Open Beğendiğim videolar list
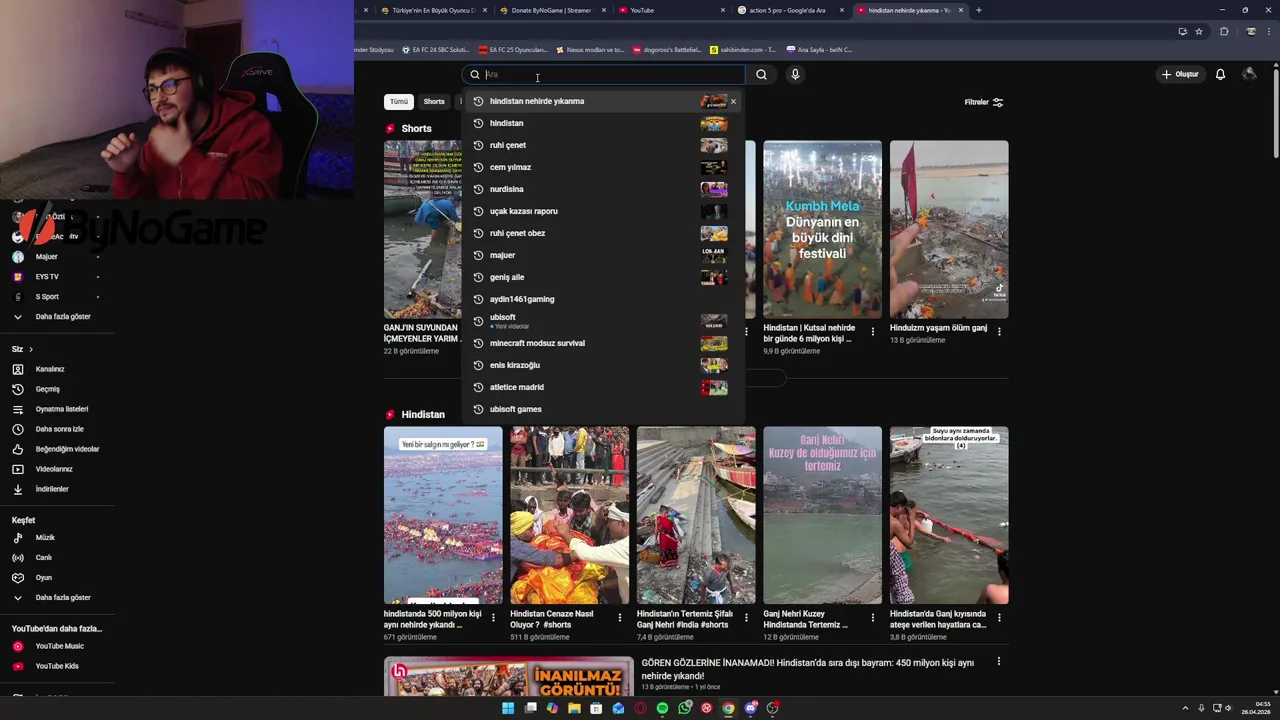 (56, 449)
